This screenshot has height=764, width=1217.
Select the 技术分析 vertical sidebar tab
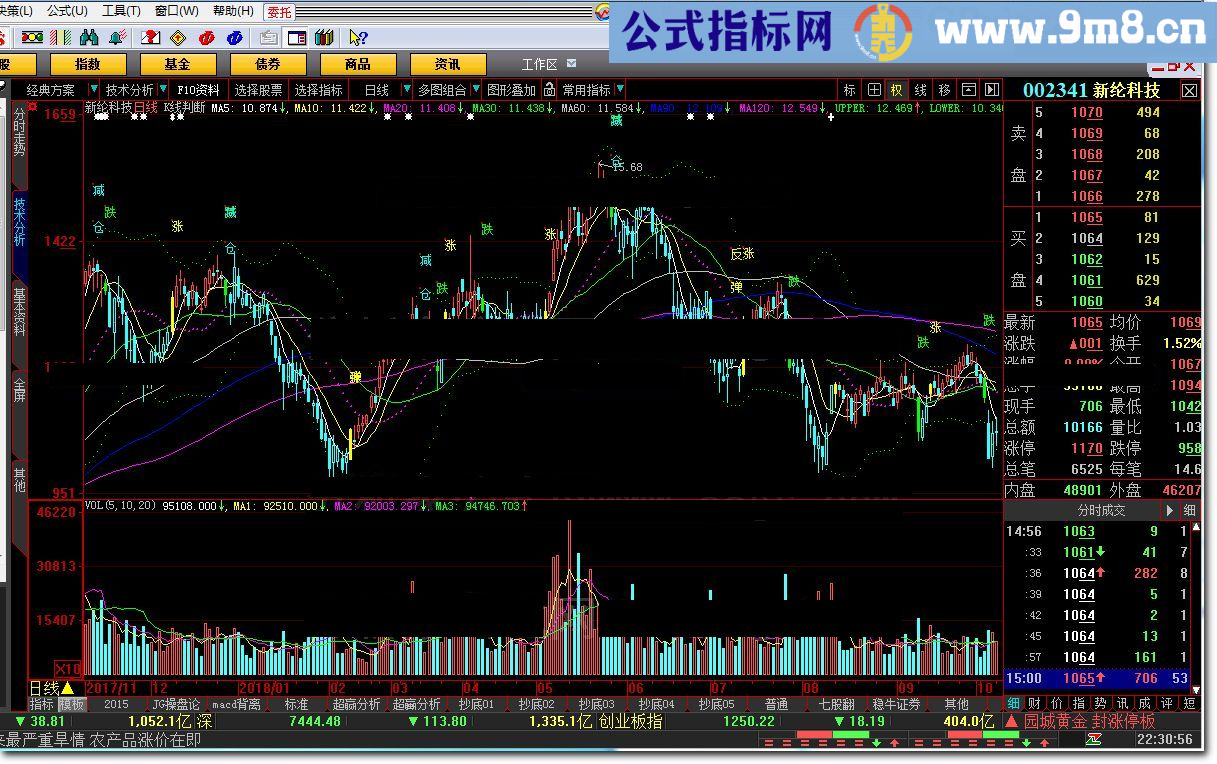[19, 222]
